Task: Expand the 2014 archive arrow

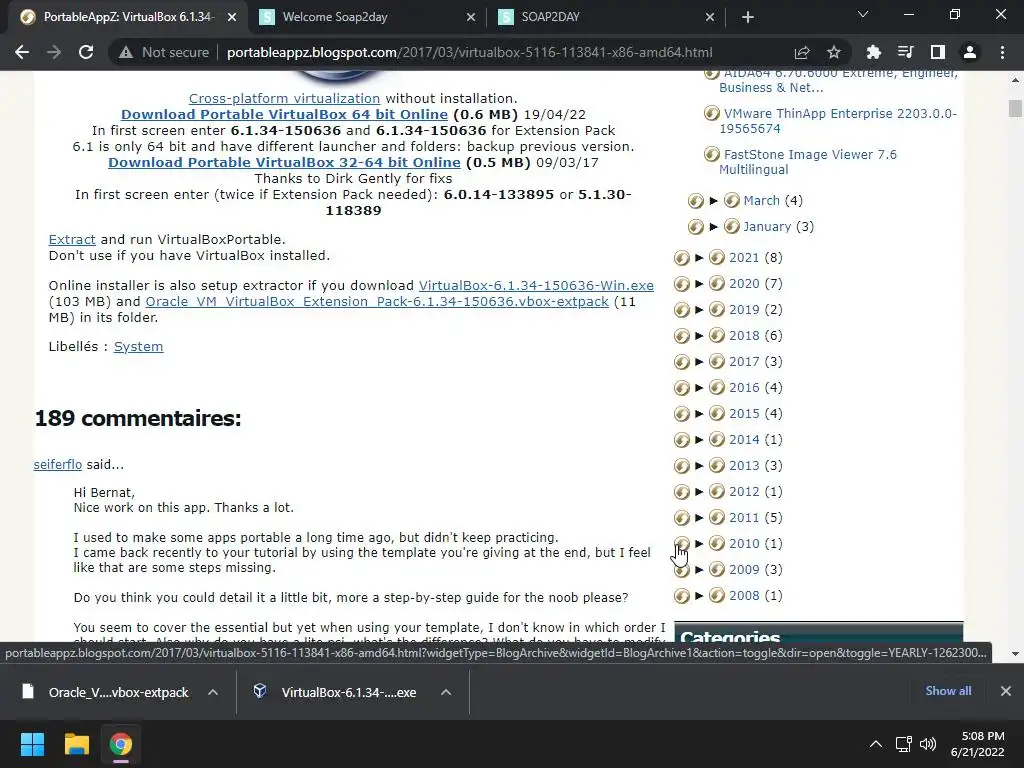Action: [699, 440]
